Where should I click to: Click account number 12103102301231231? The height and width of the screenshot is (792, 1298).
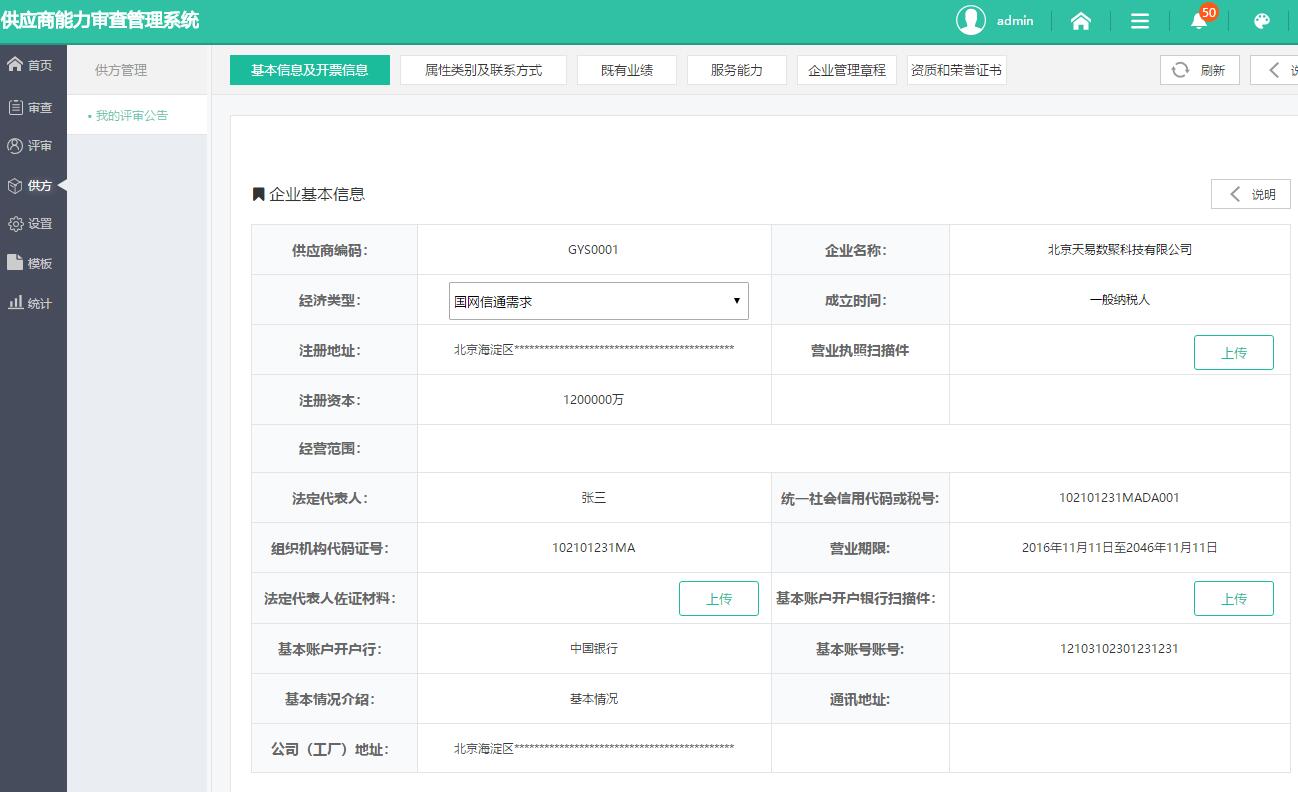click(1120, 648)
